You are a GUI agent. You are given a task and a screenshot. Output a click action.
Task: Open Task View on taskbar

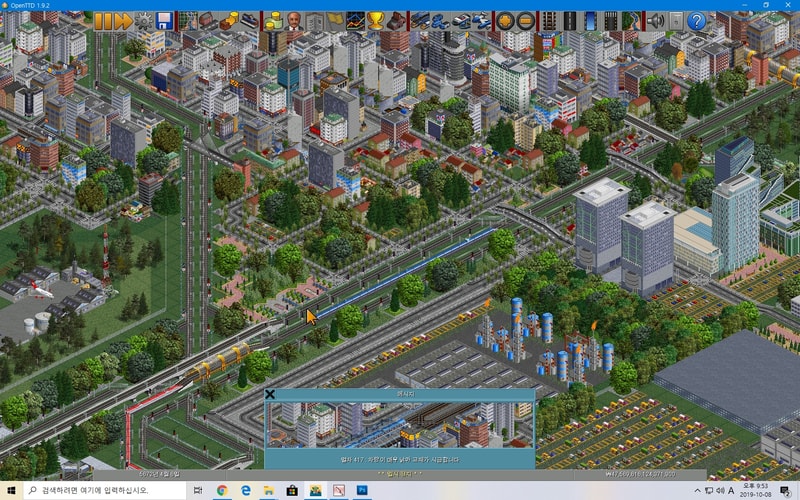pyautogui.click(x=198, y=490)
